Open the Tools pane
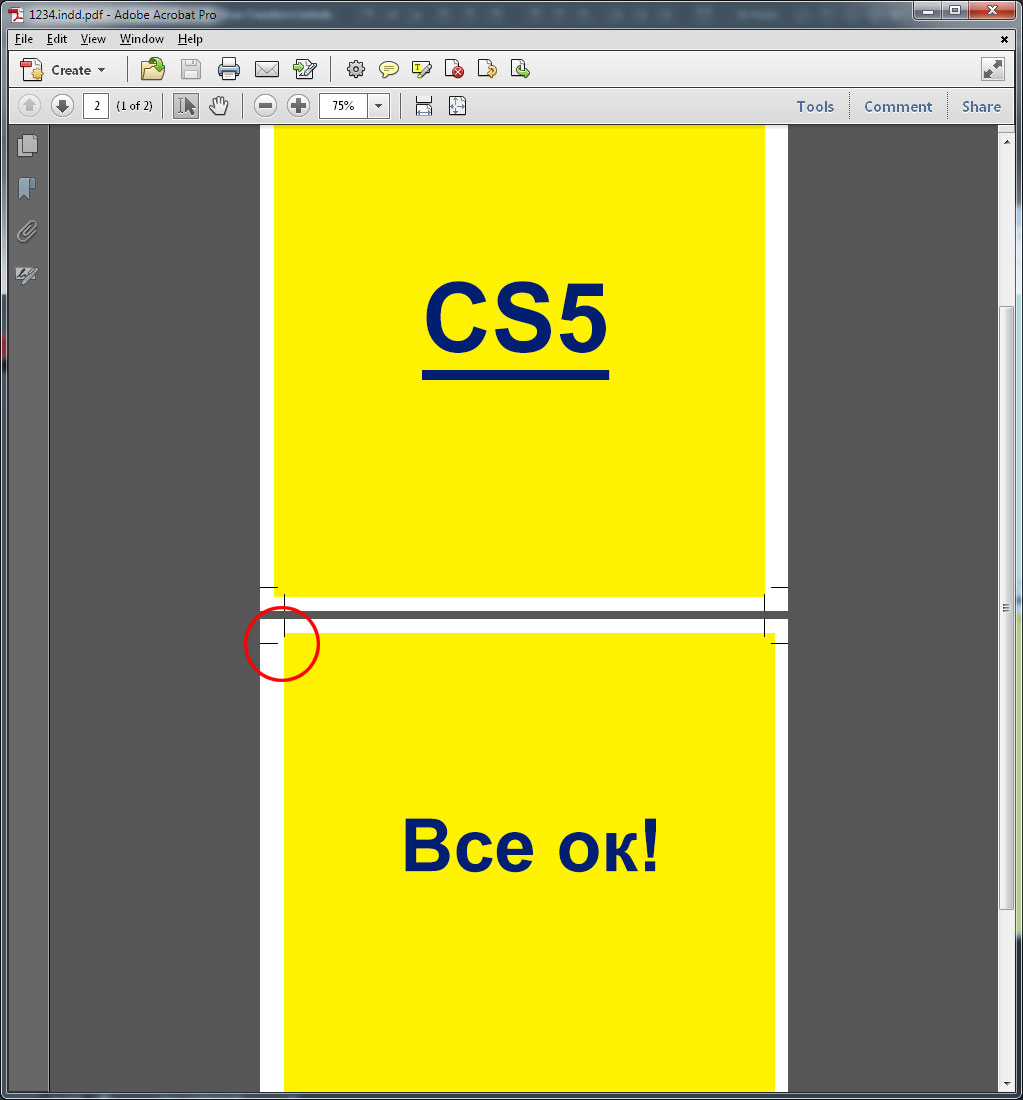 [815, 107]
